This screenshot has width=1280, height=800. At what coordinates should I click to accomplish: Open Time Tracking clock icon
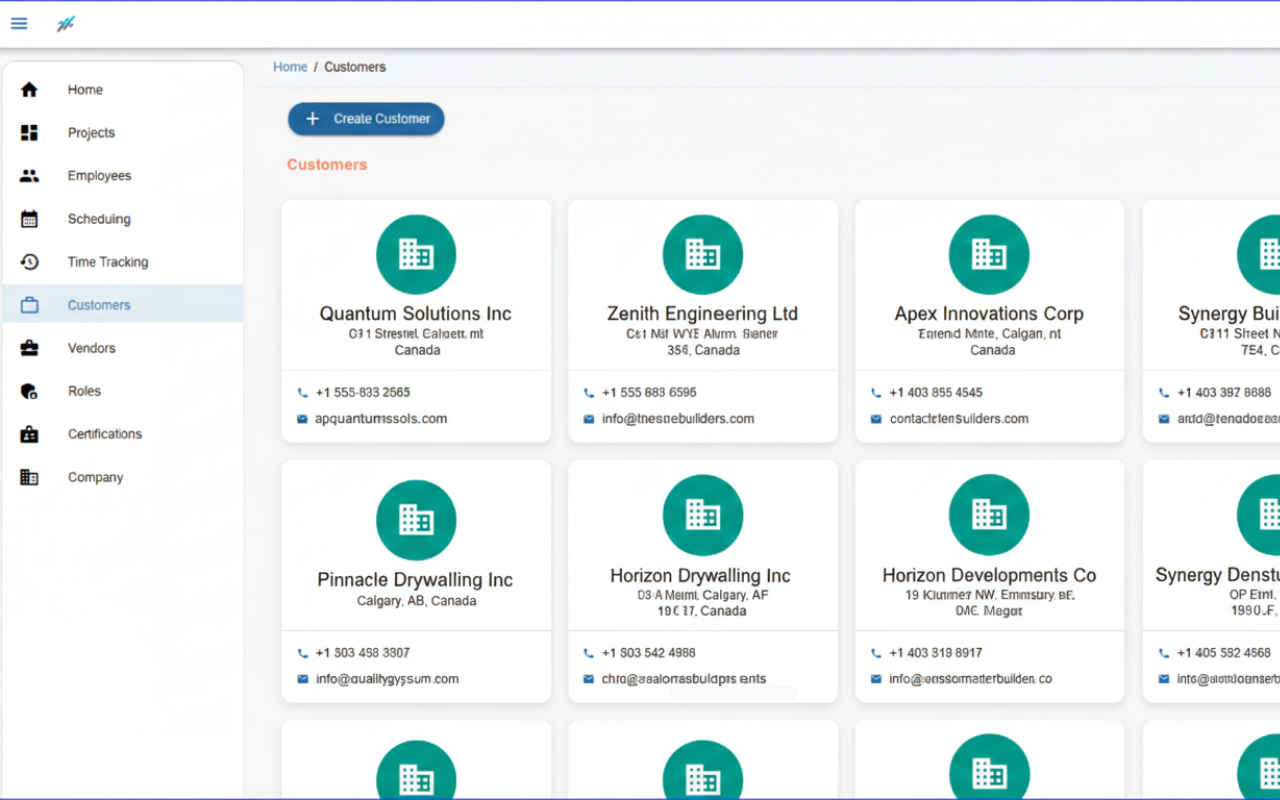coord(29,261)
